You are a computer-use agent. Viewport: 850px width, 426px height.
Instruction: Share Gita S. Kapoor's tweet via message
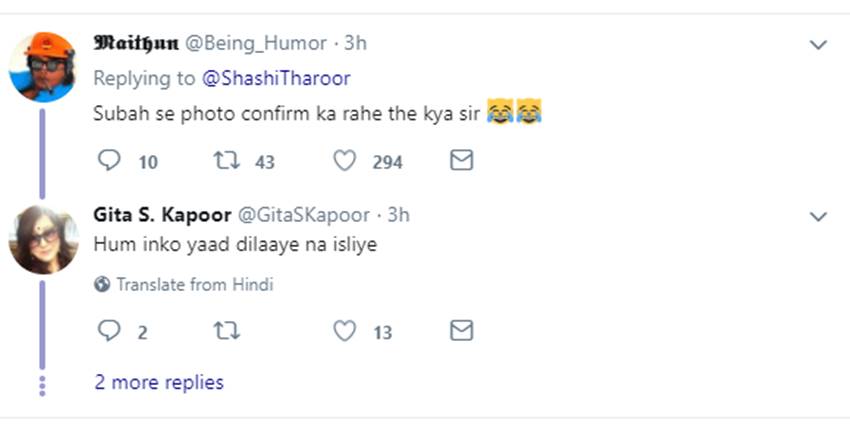click(461, 332)
